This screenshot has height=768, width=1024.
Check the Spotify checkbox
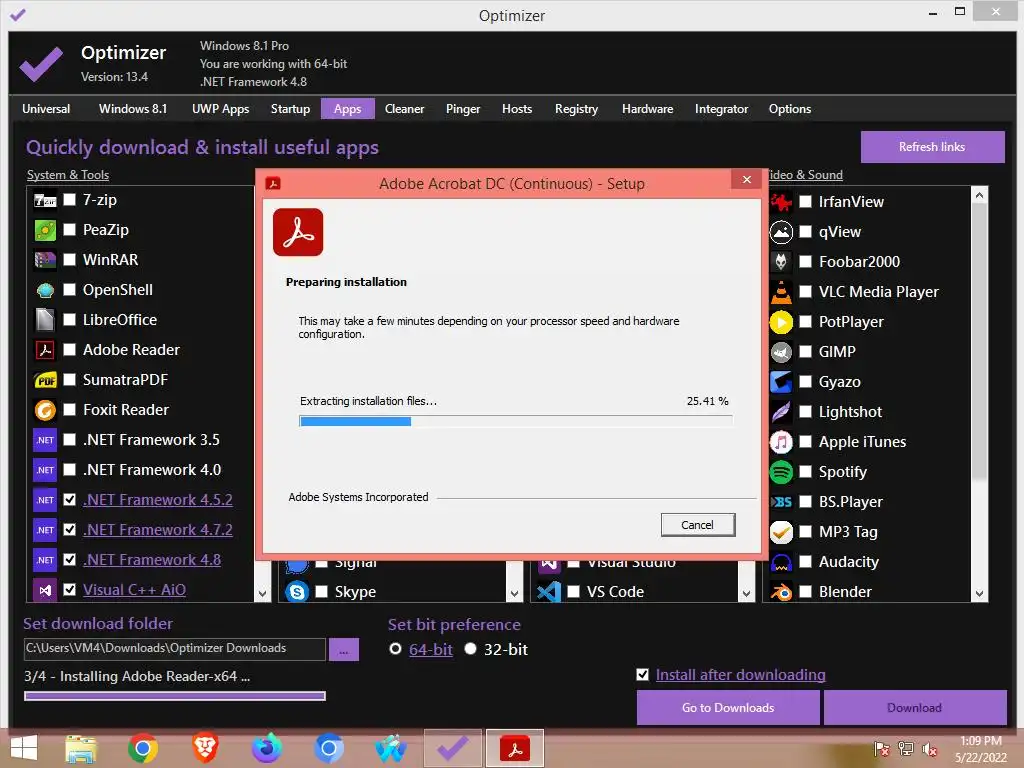(806, 472)
